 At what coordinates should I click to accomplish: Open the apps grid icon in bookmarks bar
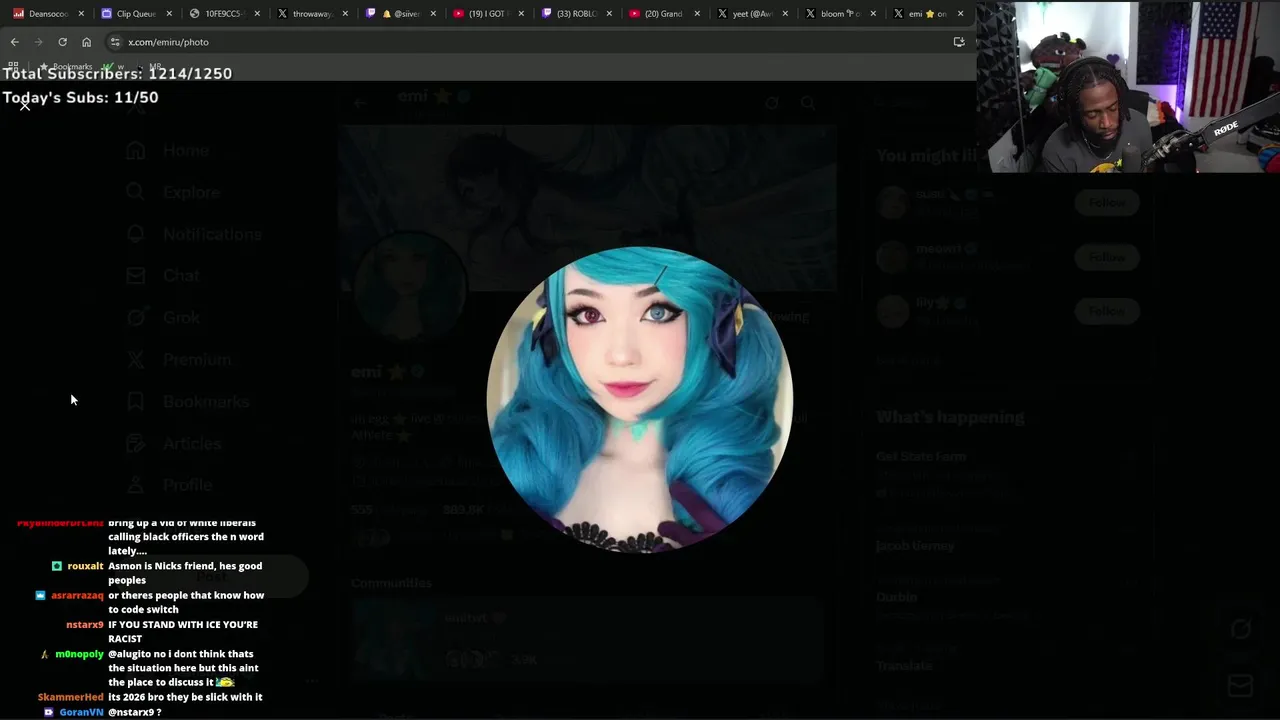13,66
